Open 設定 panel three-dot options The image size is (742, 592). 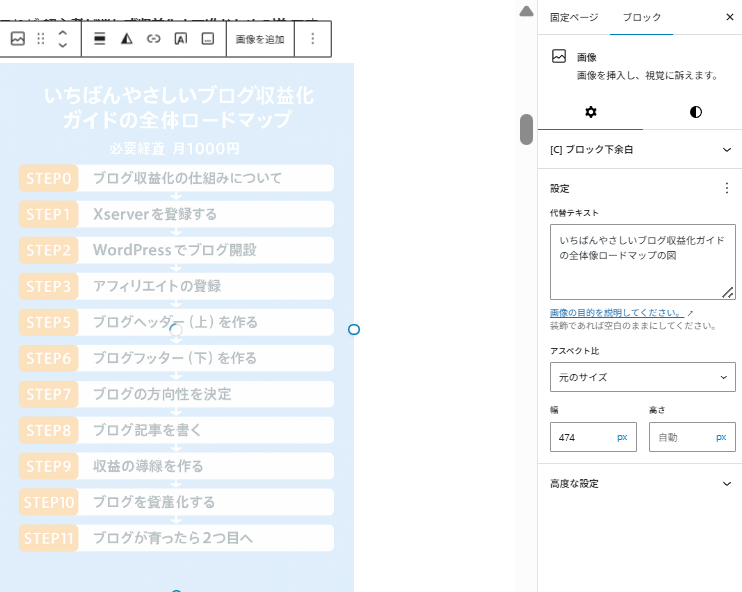click(727, 188)
